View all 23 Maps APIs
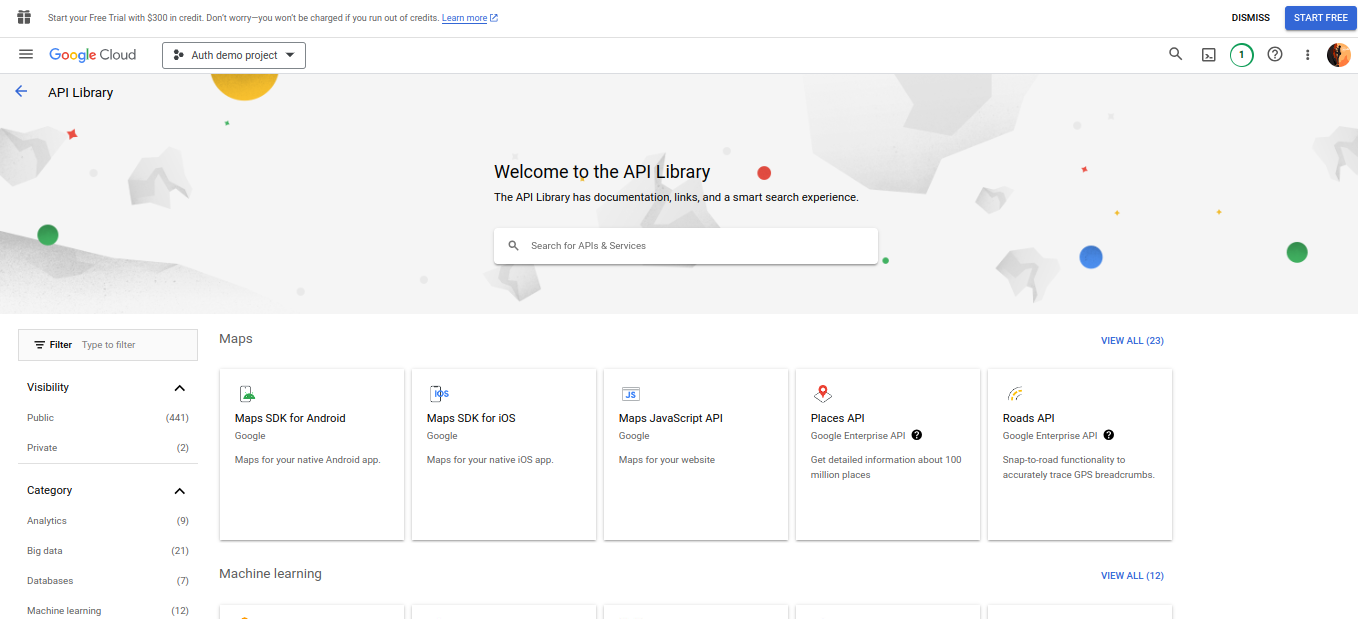 pyautogui.click(x=1132, y=341)
